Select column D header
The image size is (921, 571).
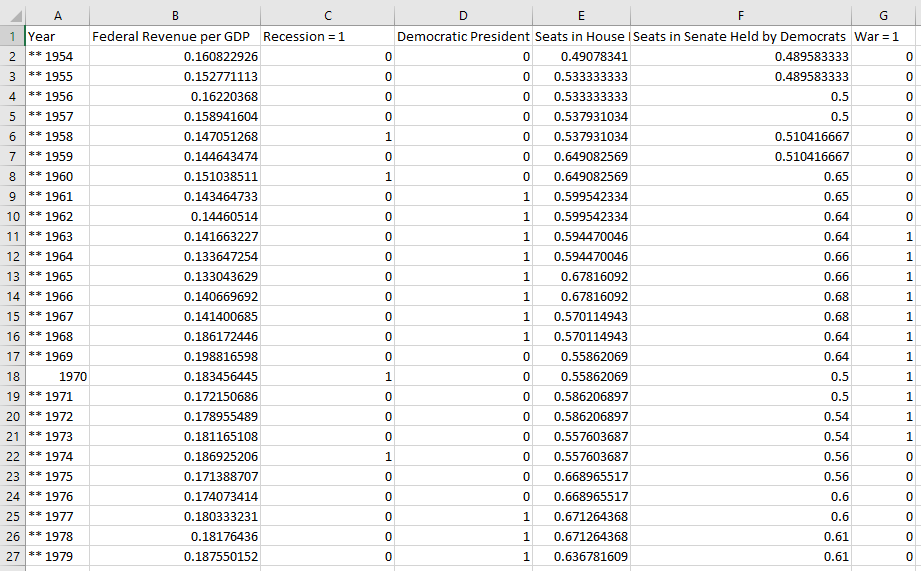pos(463,16)
